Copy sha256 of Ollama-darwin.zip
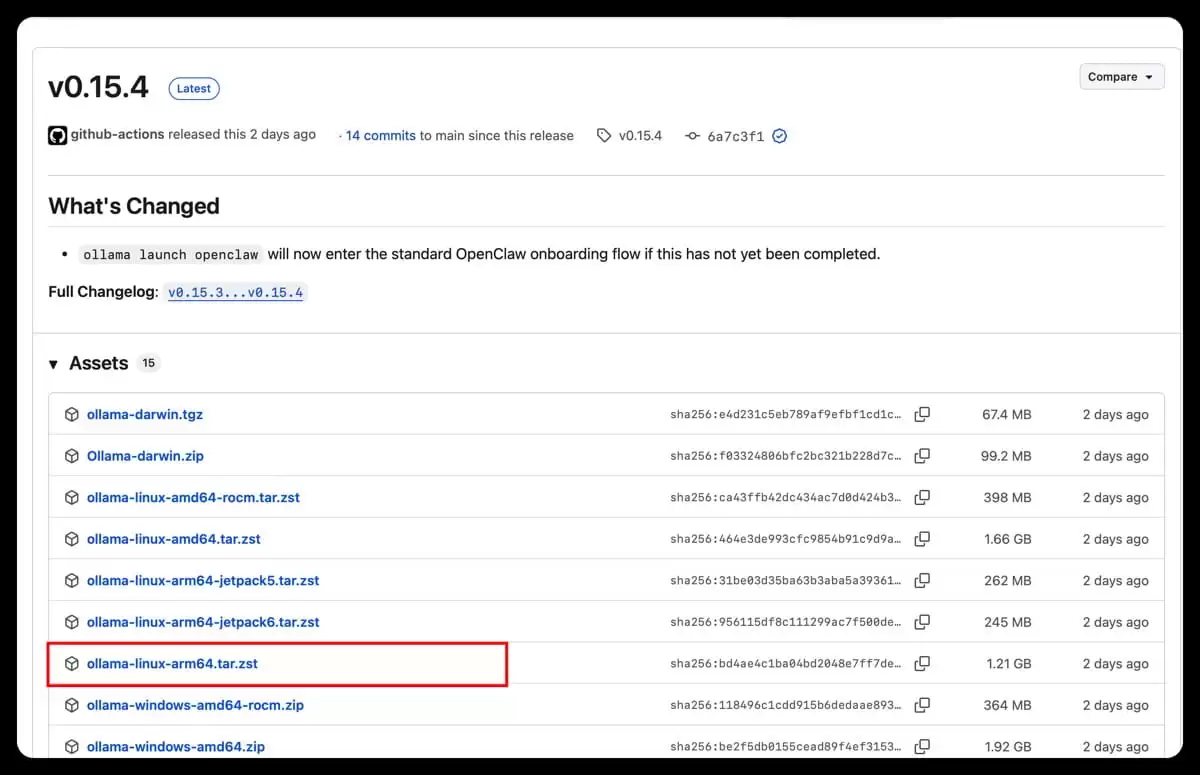 (922, 456)
